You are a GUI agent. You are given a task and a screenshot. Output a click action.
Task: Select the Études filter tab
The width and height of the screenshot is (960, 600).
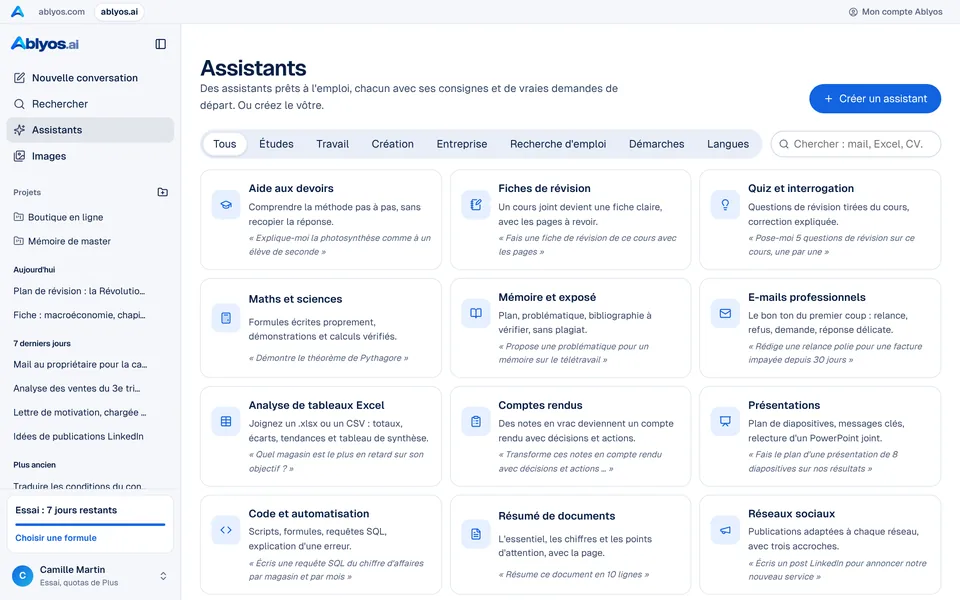click(x=276, y=144)
